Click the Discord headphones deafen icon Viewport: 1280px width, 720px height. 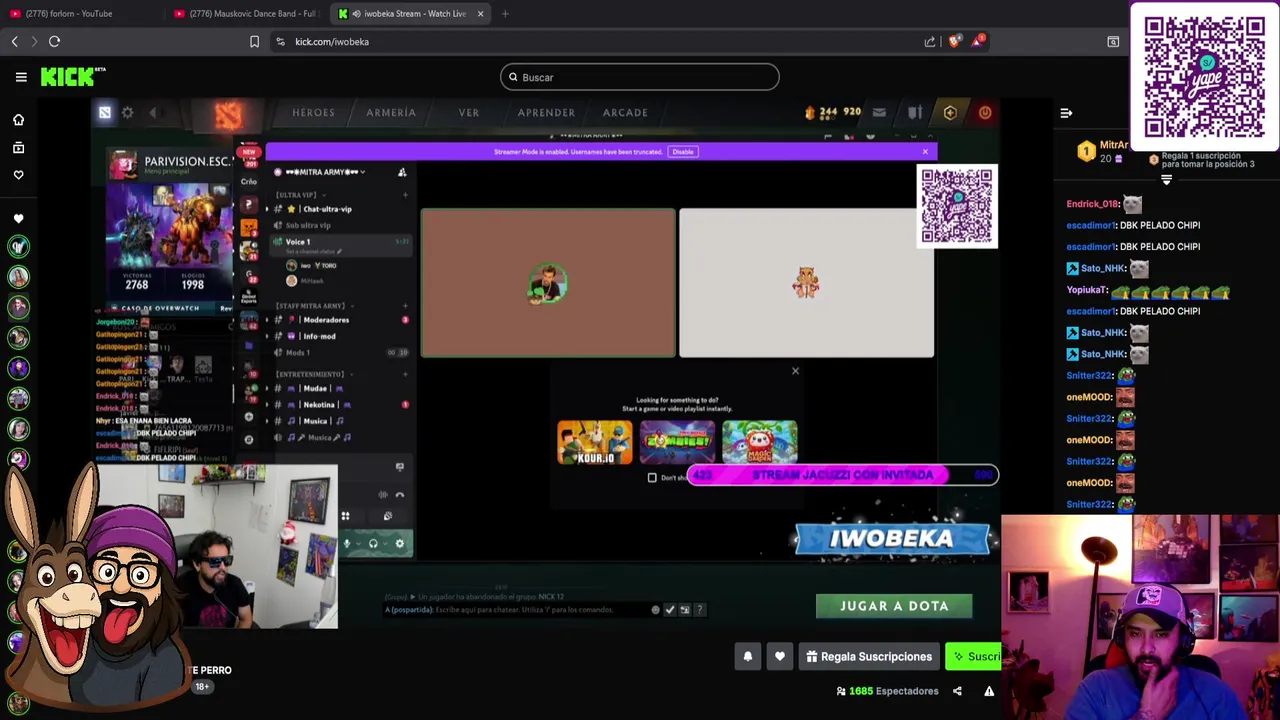(x=373, y=543)
